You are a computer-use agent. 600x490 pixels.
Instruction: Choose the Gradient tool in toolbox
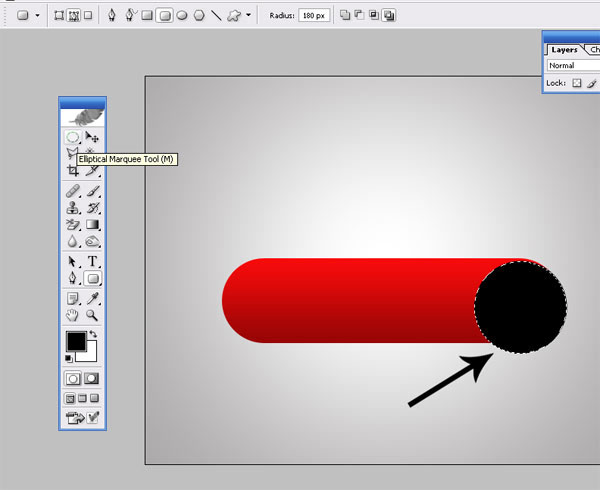[92, 225]
